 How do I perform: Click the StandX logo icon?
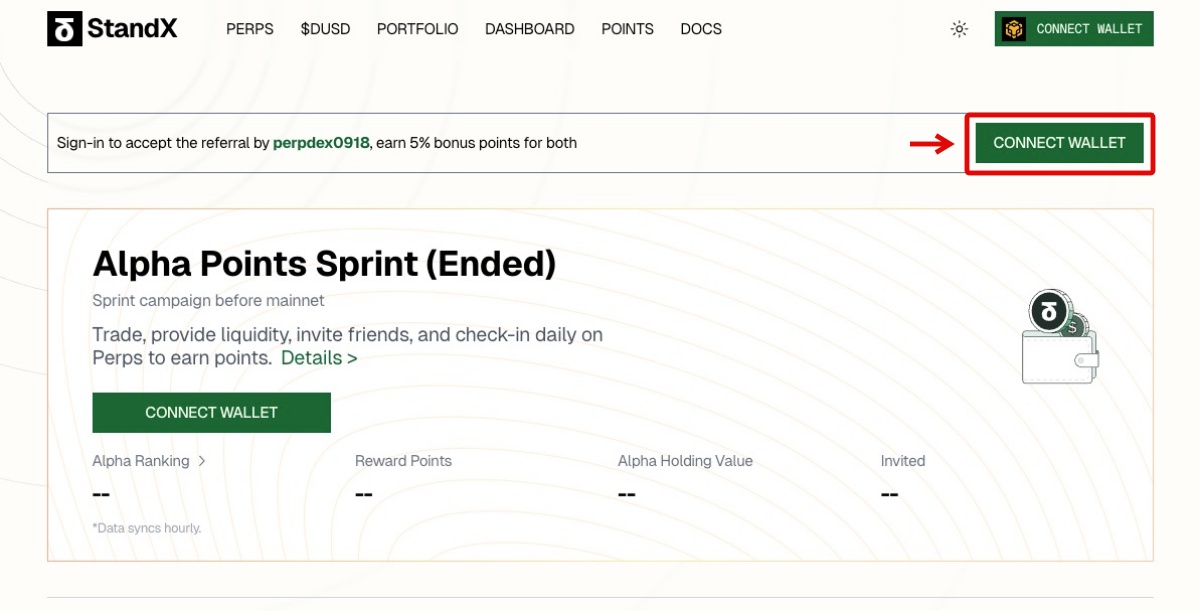[x=64, y=29]
